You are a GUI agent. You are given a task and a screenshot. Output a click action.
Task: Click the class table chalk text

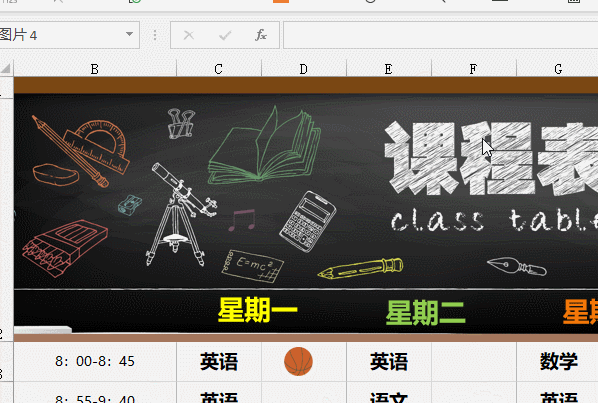pos(494,220)
